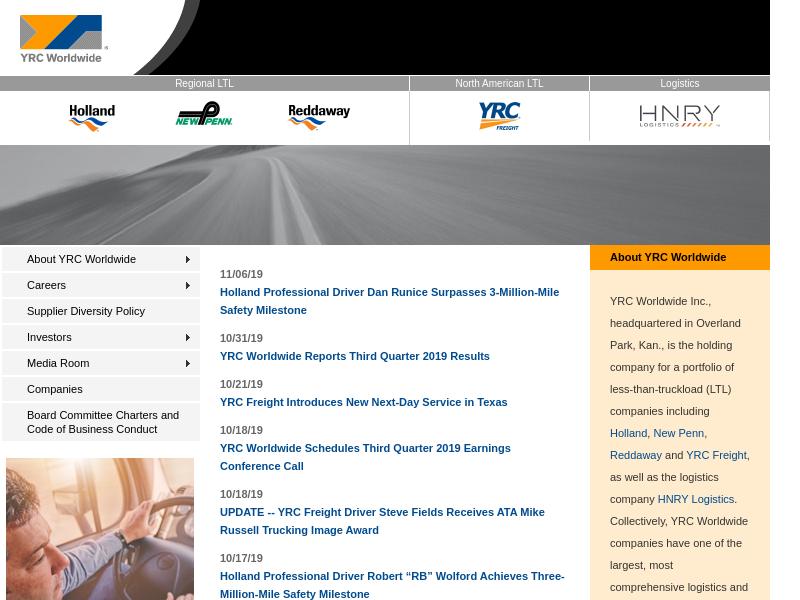
Task: Click the truck driver photo thumbnail
Action: (100, 529)
